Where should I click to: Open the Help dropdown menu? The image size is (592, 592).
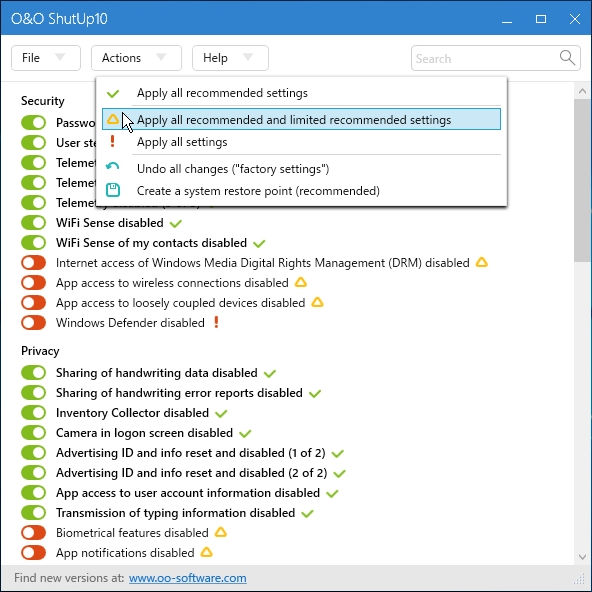230,58
